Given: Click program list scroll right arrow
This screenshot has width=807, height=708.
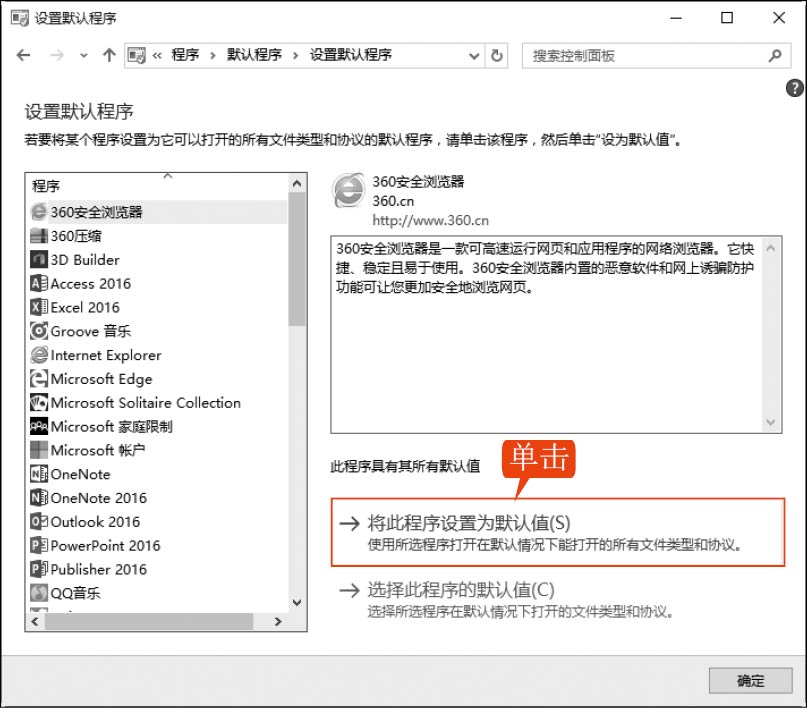Looking at the screenshot, I should coord(278,622).
